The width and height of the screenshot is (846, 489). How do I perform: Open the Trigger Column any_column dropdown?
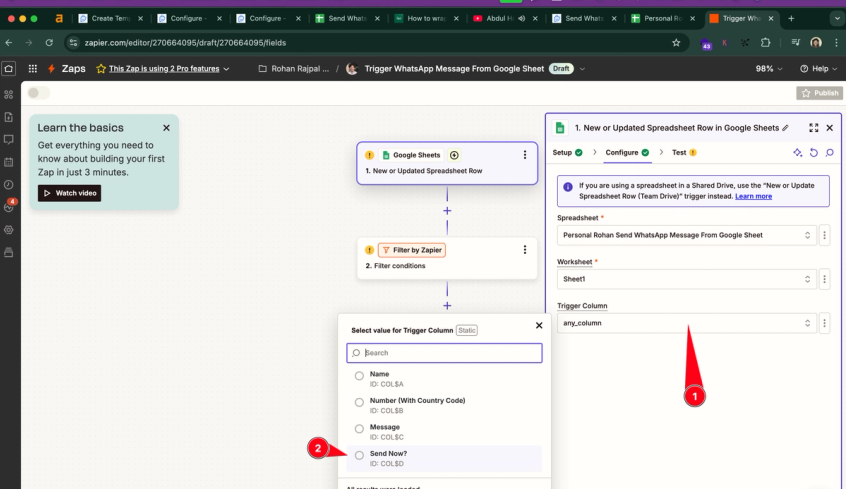coord(686,323)
